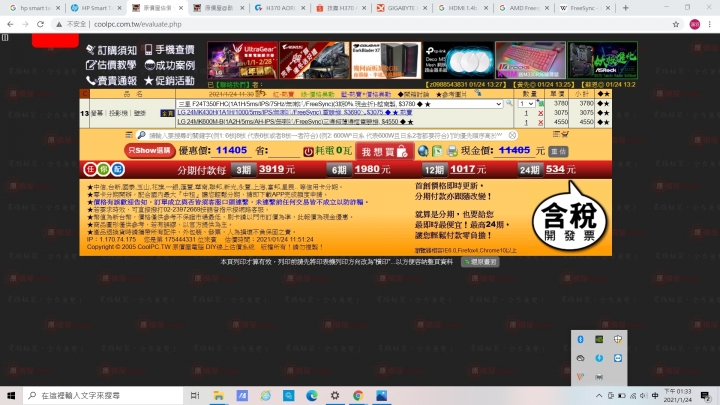
Task: Collapse the hidden tray icons chevron
Action: 599,396
